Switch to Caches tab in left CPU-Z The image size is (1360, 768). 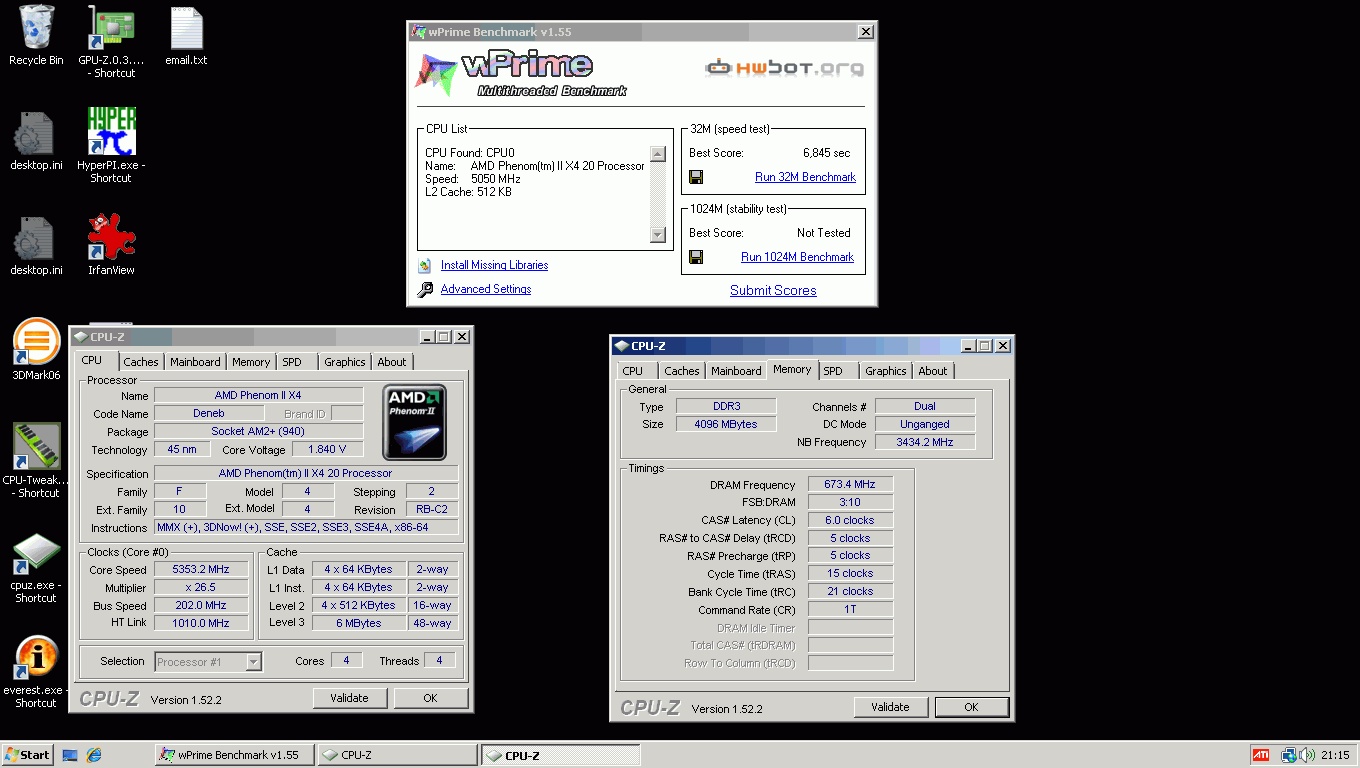[141, 362]
